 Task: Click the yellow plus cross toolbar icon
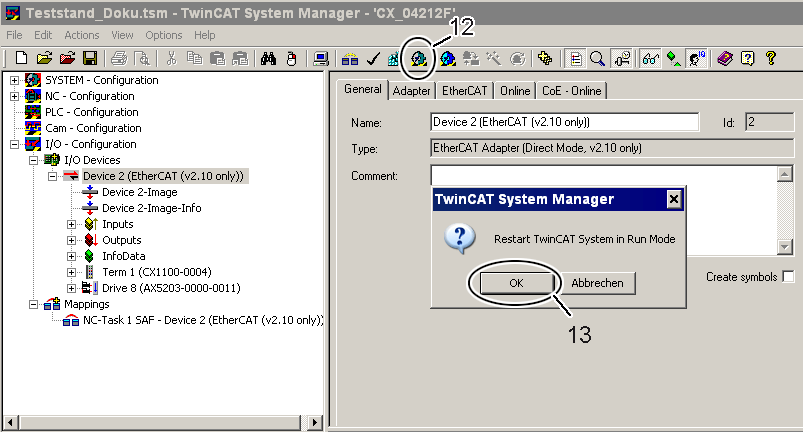(545, 58)
